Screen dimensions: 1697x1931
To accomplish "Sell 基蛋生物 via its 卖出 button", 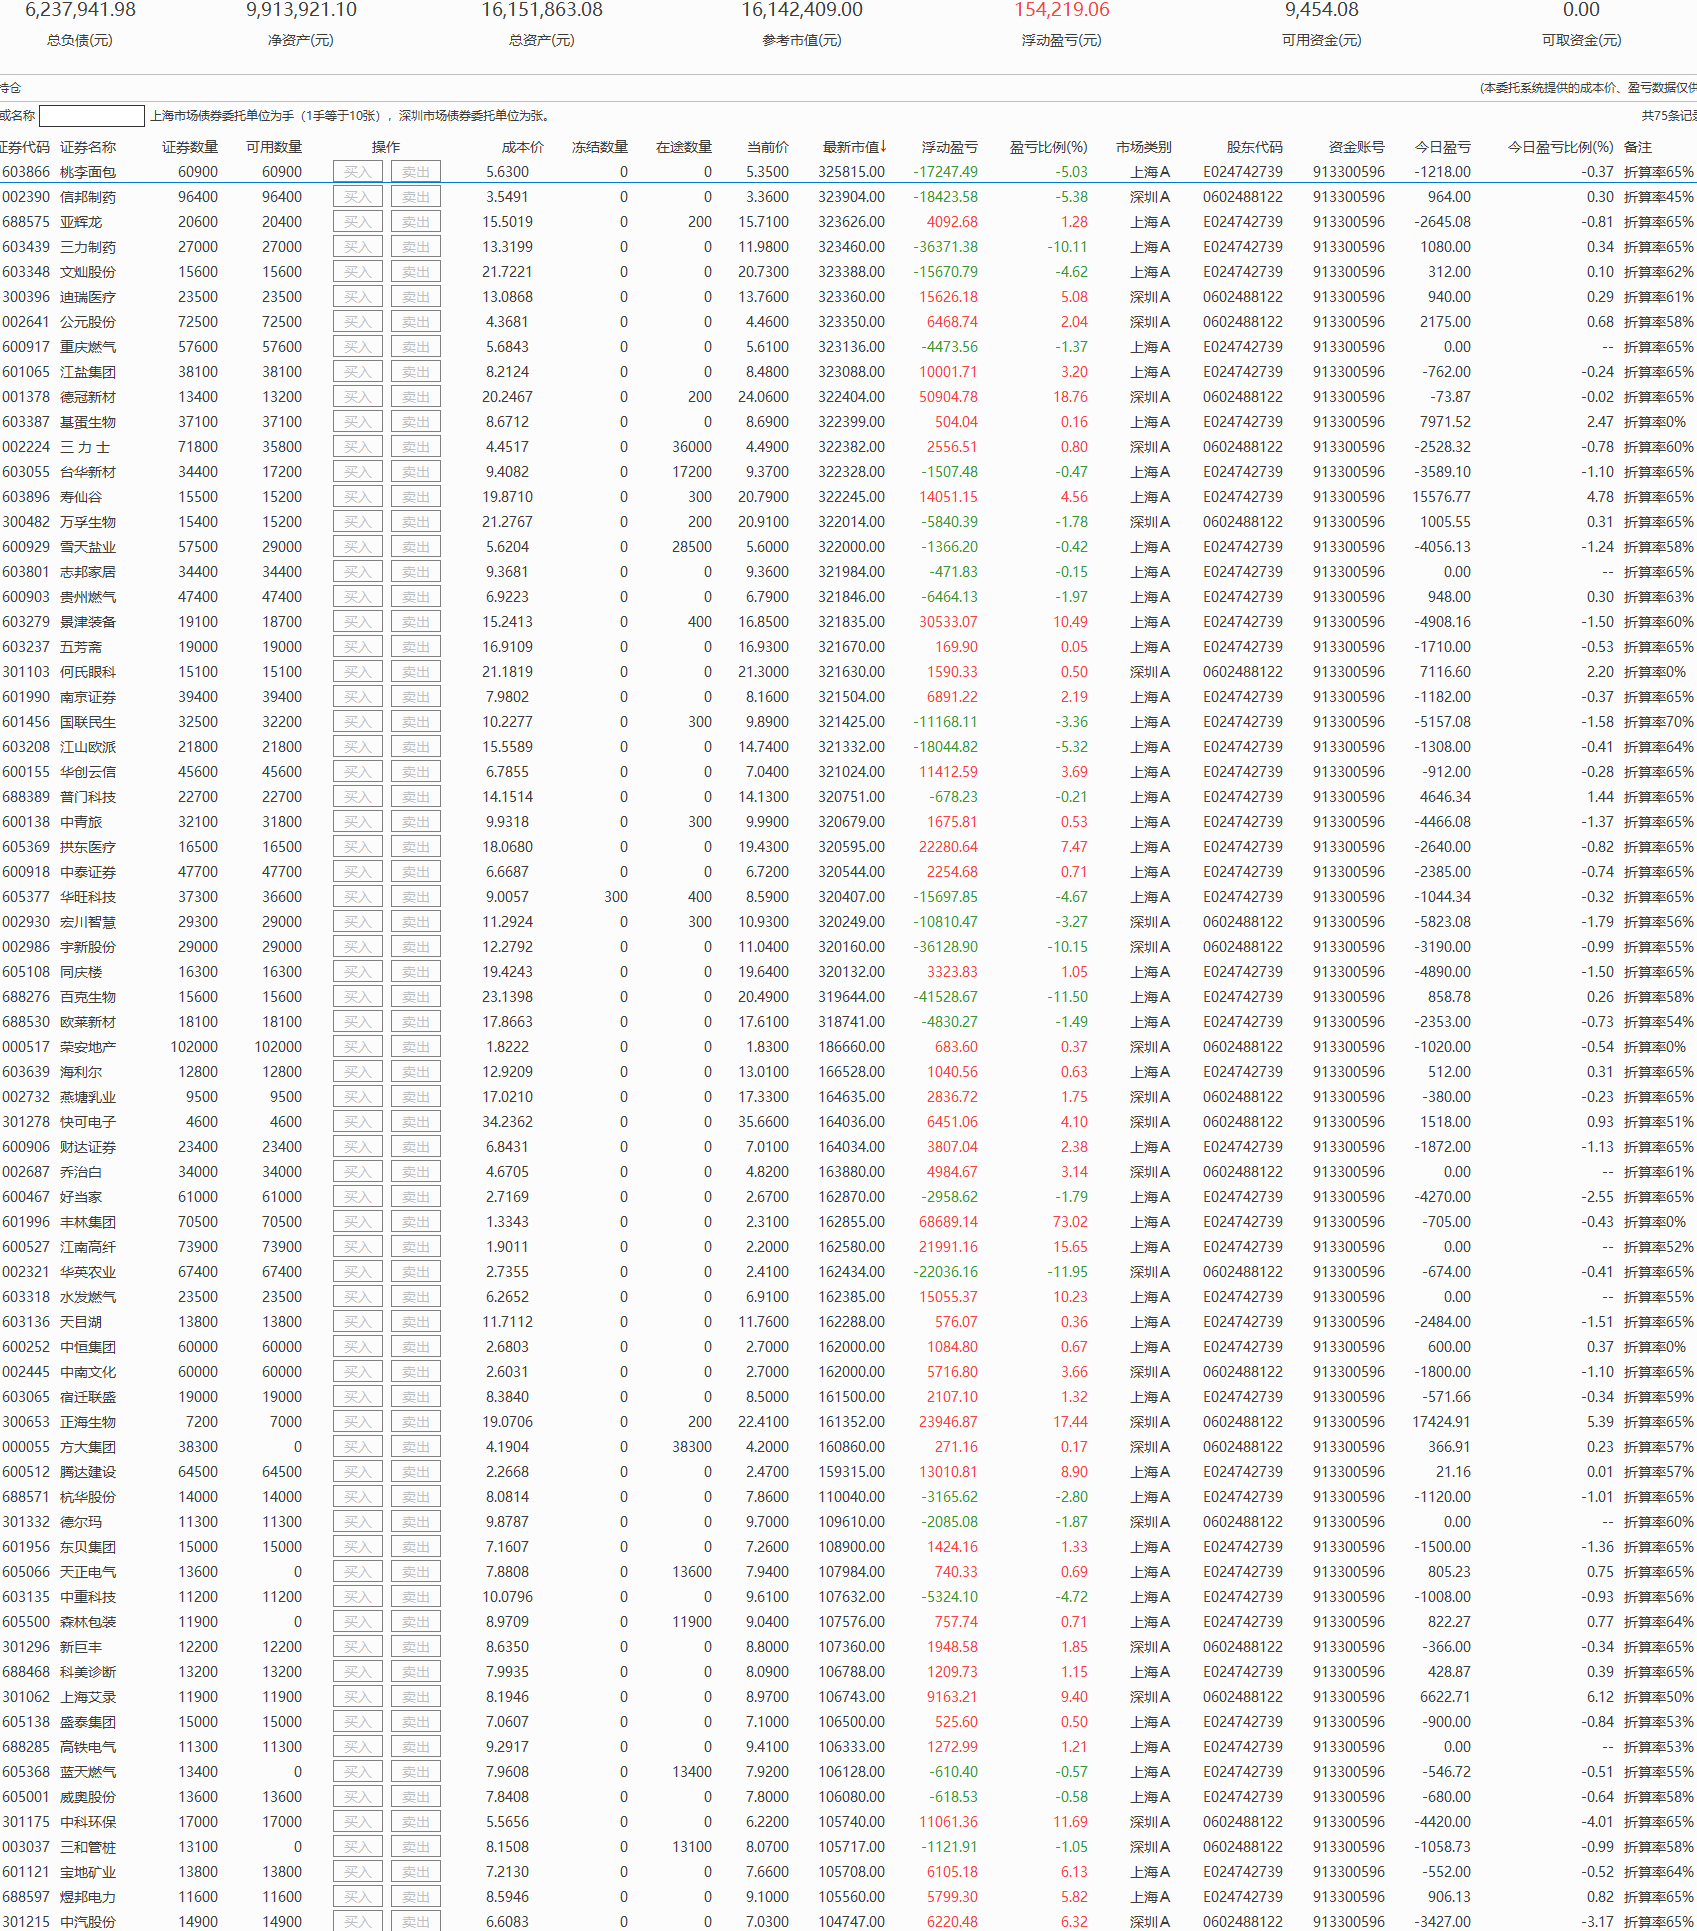I will [415, 422].
